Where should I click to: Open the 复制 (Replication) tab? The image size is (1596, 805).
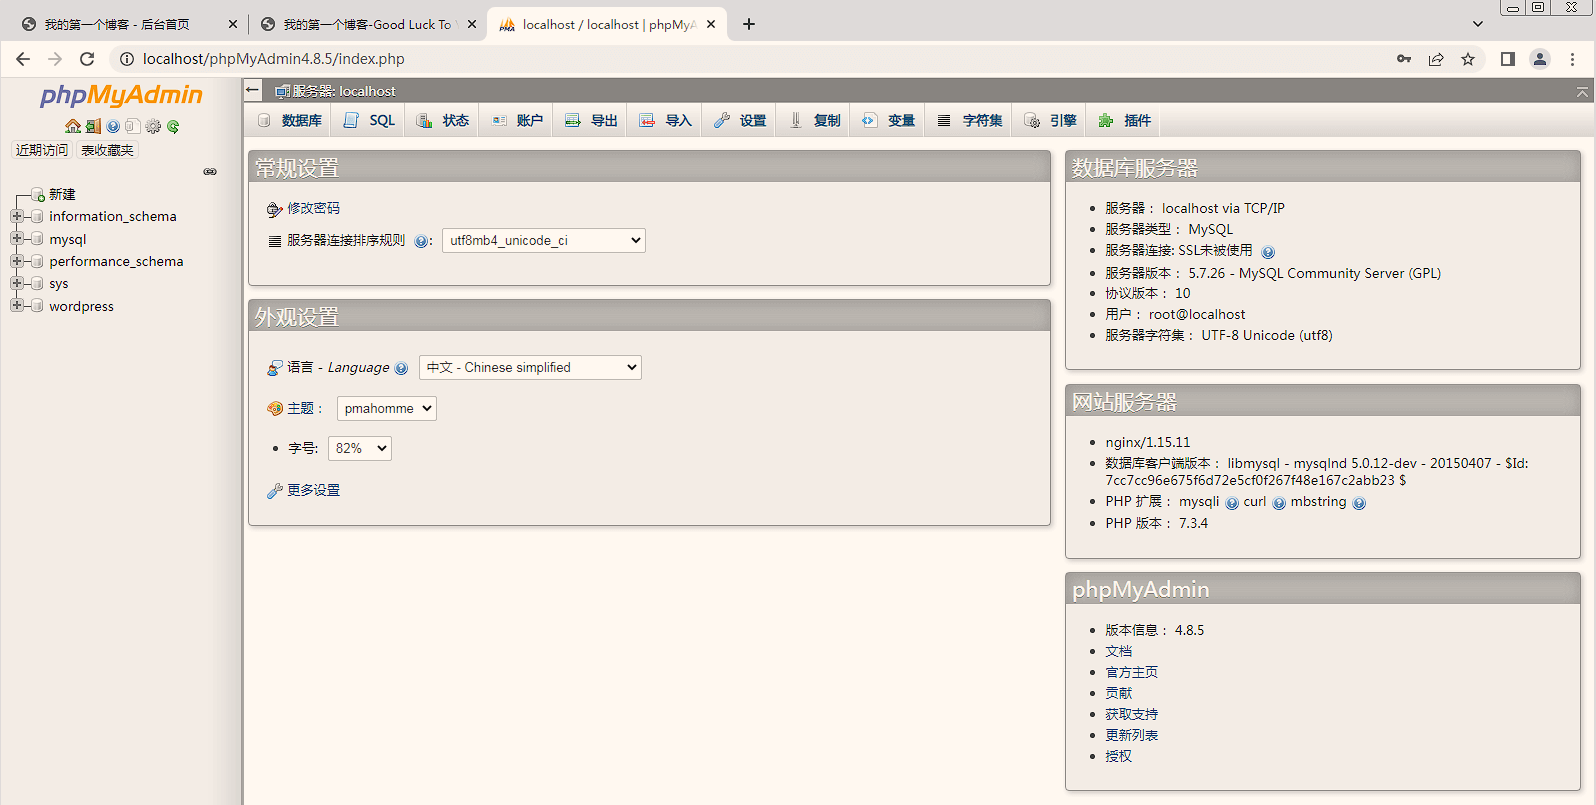point(815,120)
